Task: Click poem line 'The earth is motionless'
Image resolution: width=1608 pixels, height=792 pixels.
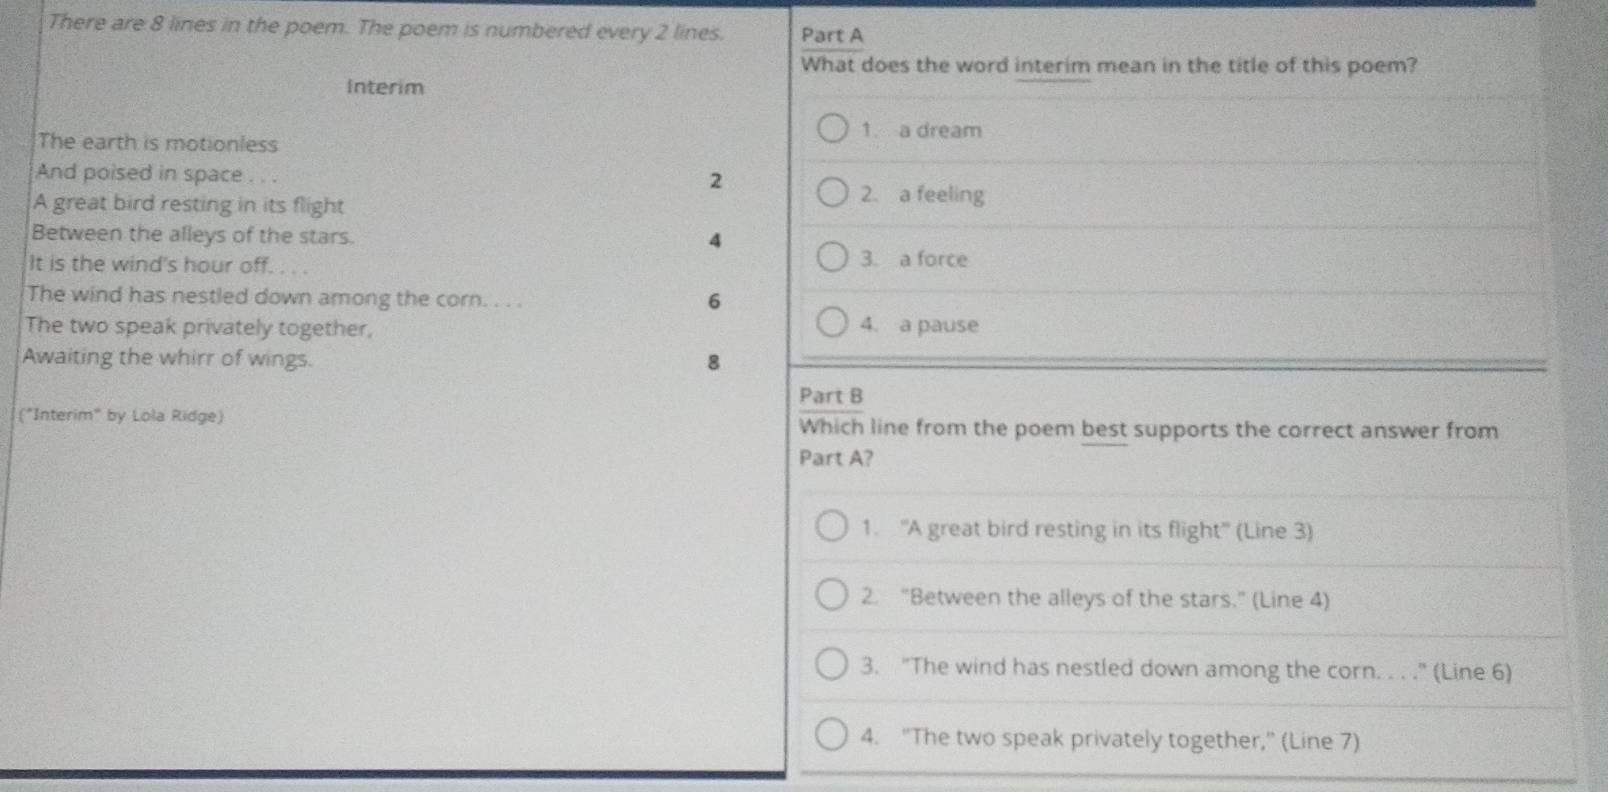Action: 158,143
